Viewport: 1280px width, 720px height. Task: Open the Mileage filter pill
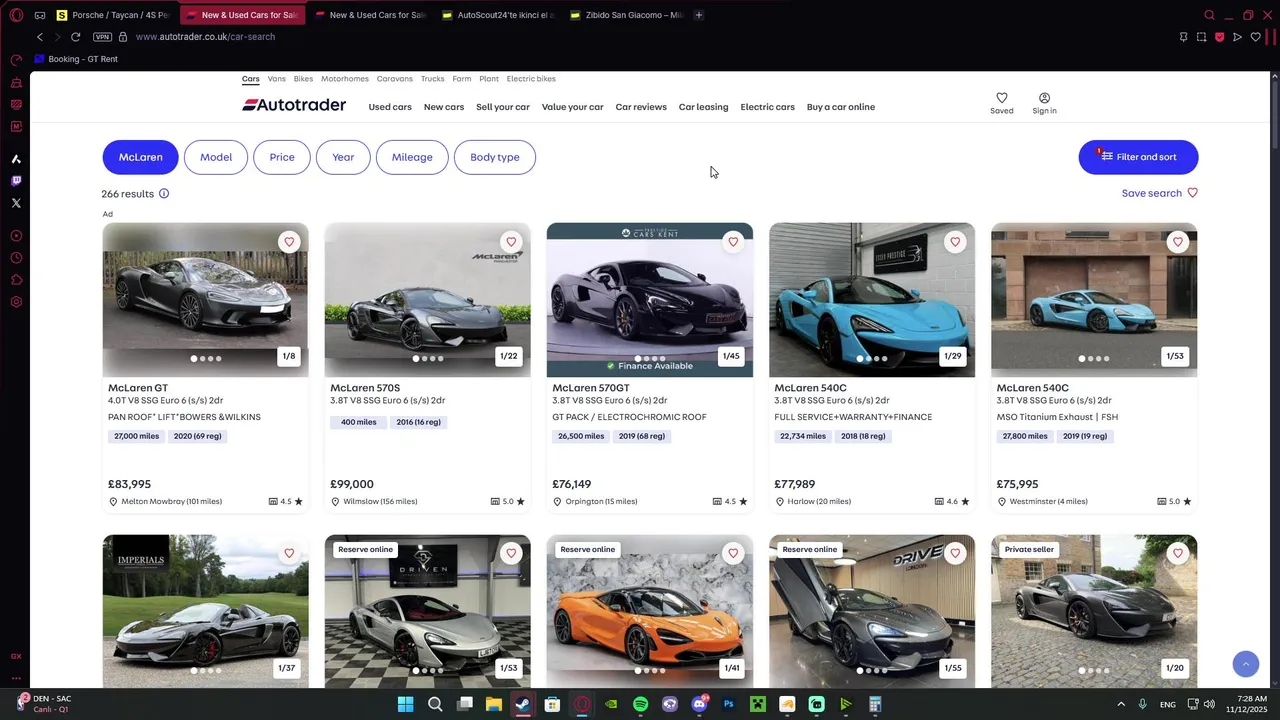click(x=412, y=157)
